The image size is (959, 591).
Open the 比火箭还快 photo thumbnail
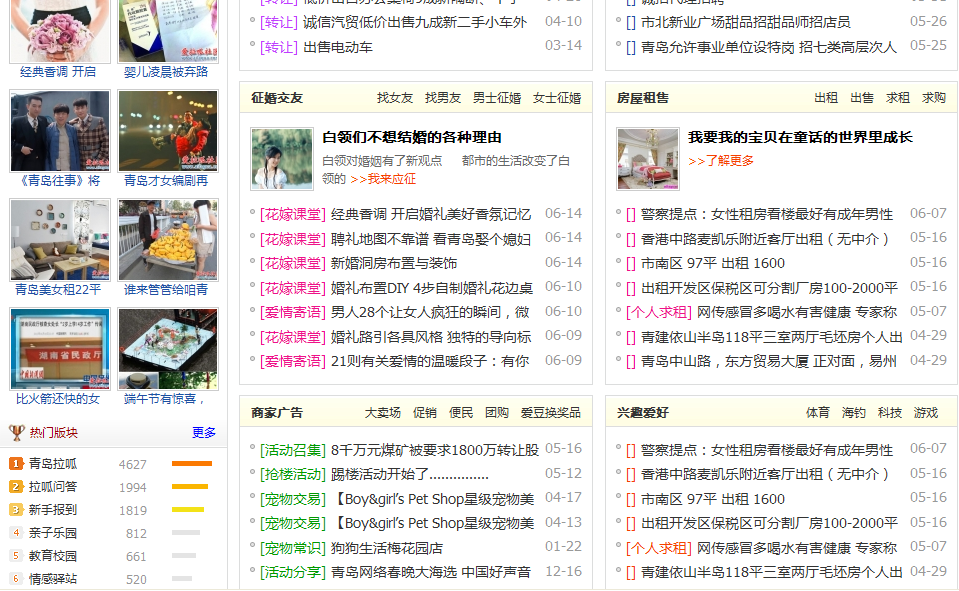tap(60, 349)
